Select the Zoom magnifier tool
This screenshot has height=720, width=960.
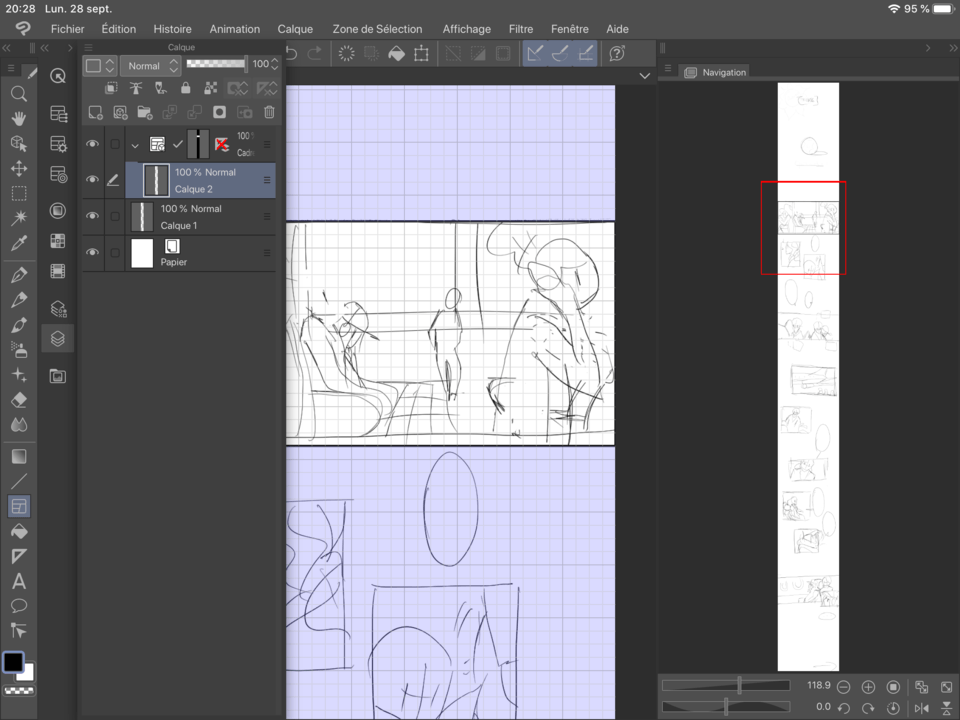coord(18,94)
